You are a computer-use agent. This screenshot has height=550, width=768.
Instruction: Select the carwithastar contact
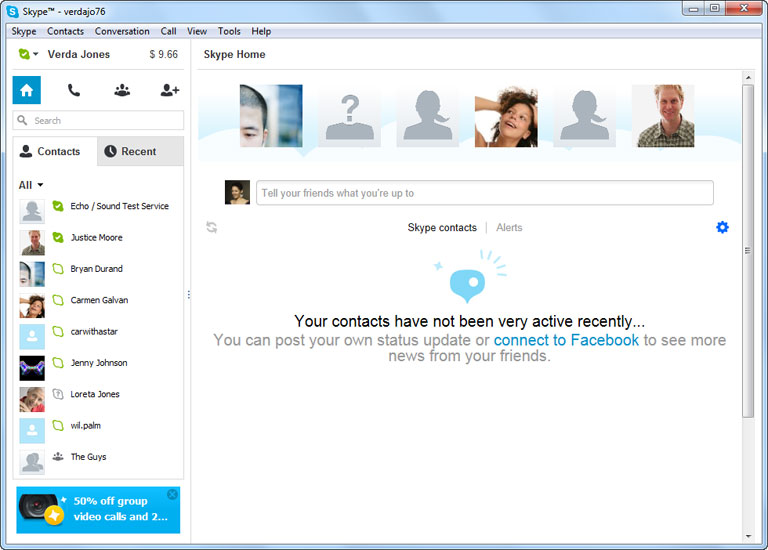pos(98,335)
